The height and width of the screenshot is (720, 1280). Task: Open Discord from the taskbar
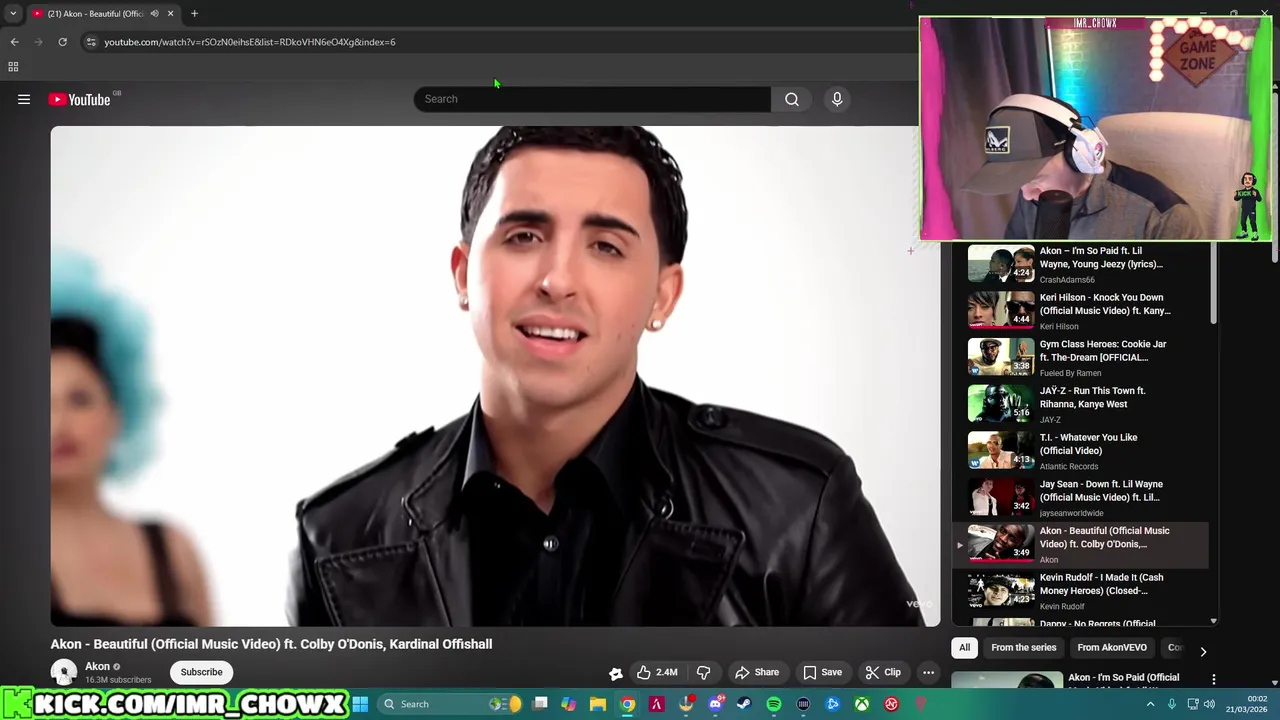click(715, 704)
